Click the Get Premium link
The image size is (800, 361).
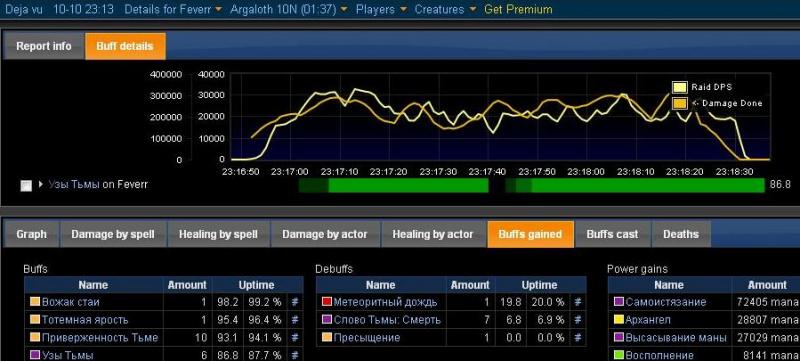pyautogui.click(x=518, y=9)
